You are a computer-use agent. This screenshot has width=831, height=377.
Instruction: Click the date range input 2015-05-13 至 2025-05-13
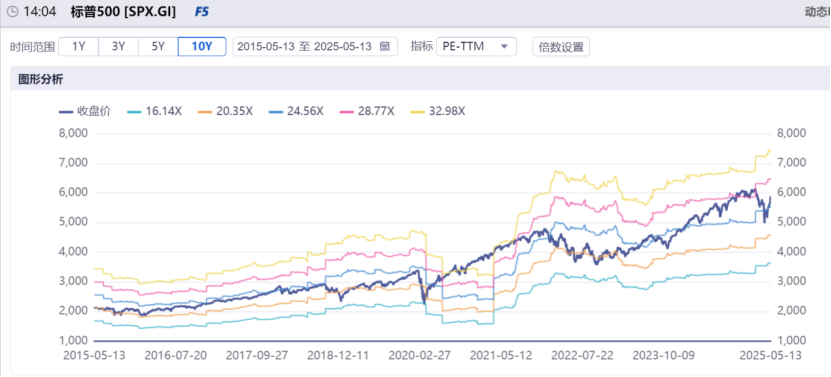tap(315, 46)
